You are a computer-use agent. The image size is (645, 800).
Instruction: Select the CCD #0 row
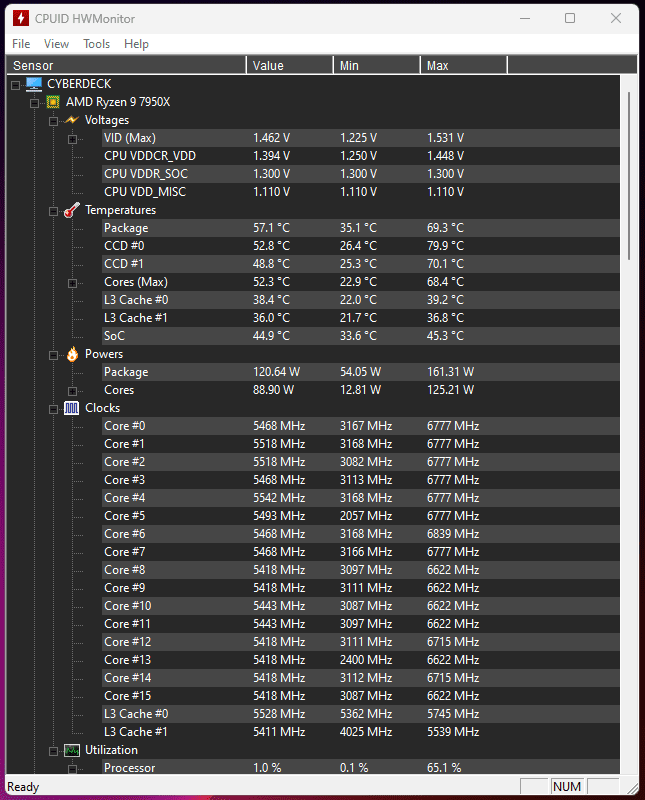point(361,246)
